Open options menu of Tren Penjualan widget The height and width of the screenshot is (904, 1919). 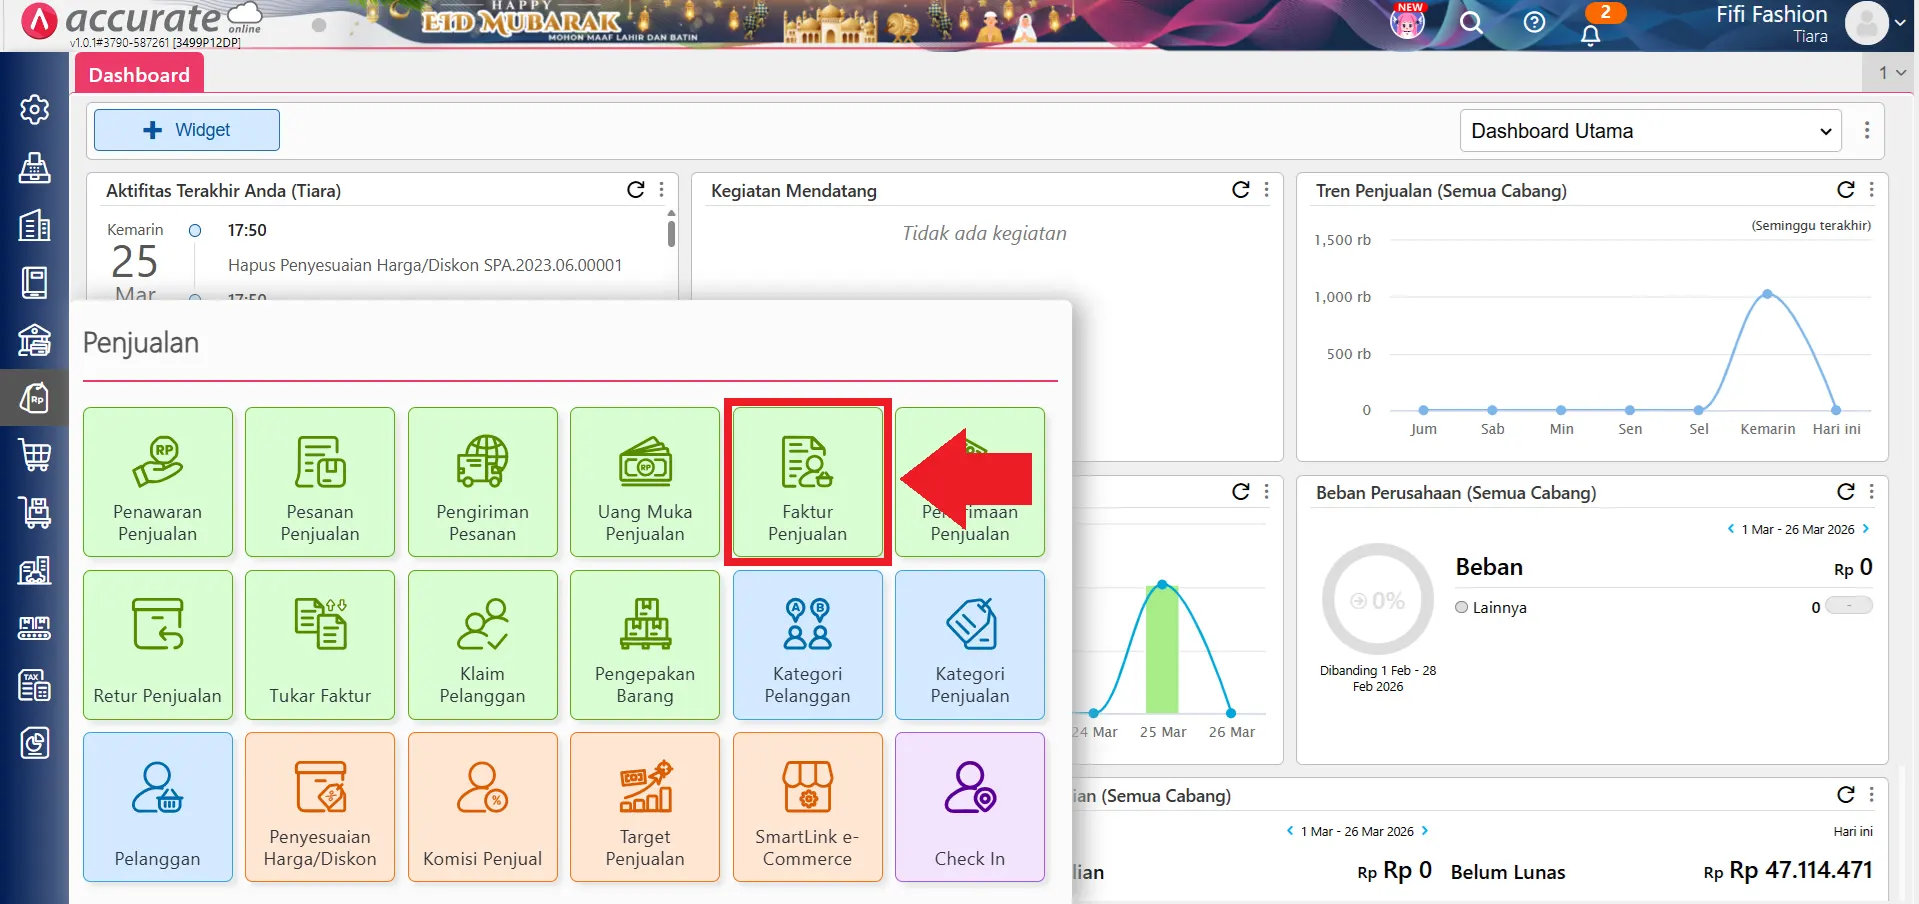pyautogui.click(x=1872, y=190)
